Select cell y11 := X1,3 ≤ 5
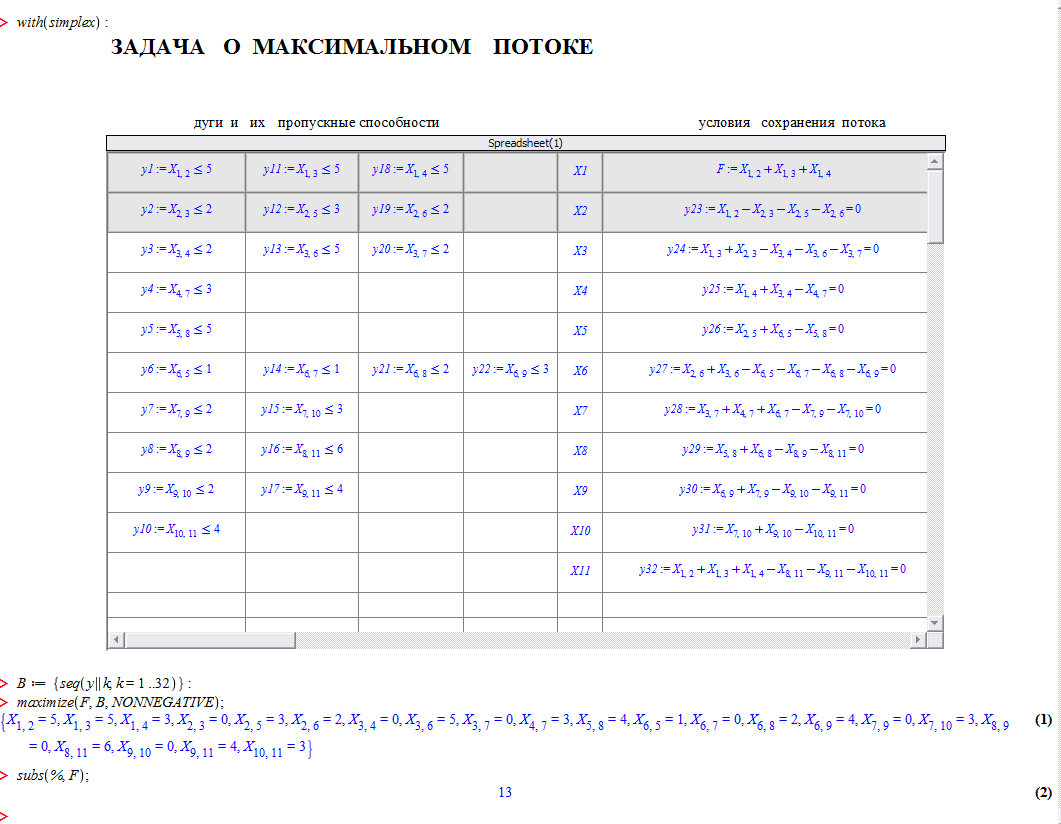Screen dimensions: 1061x824 coord(302,173)
